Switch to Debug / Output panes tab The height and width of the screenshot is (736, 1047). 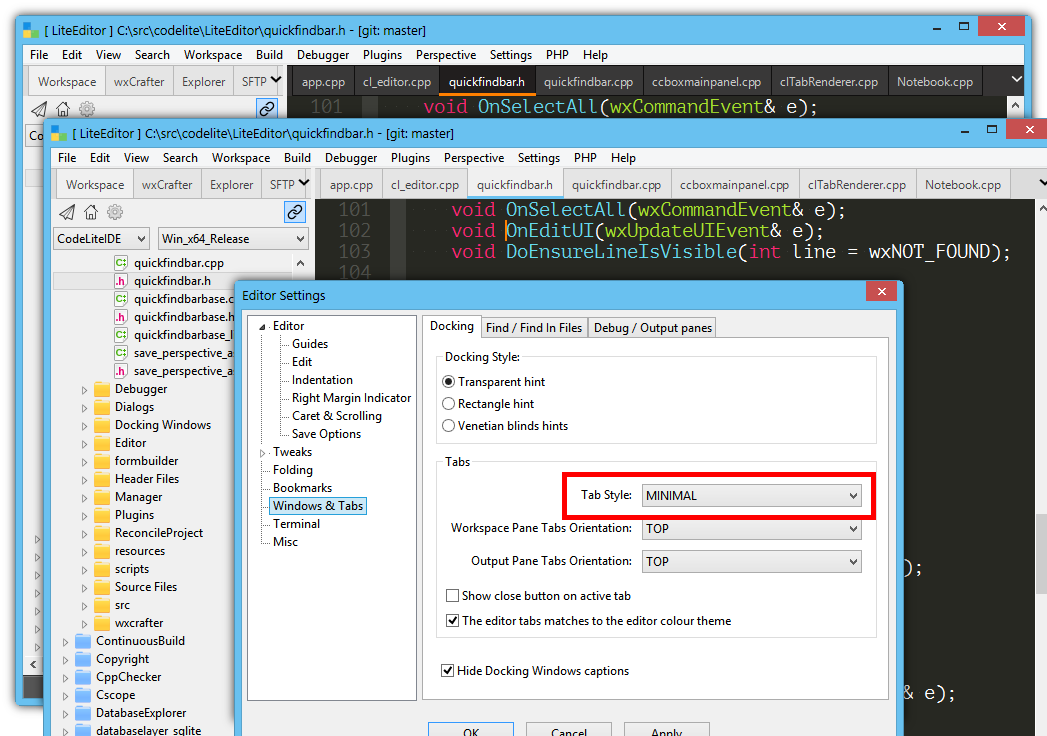(652, 327)
